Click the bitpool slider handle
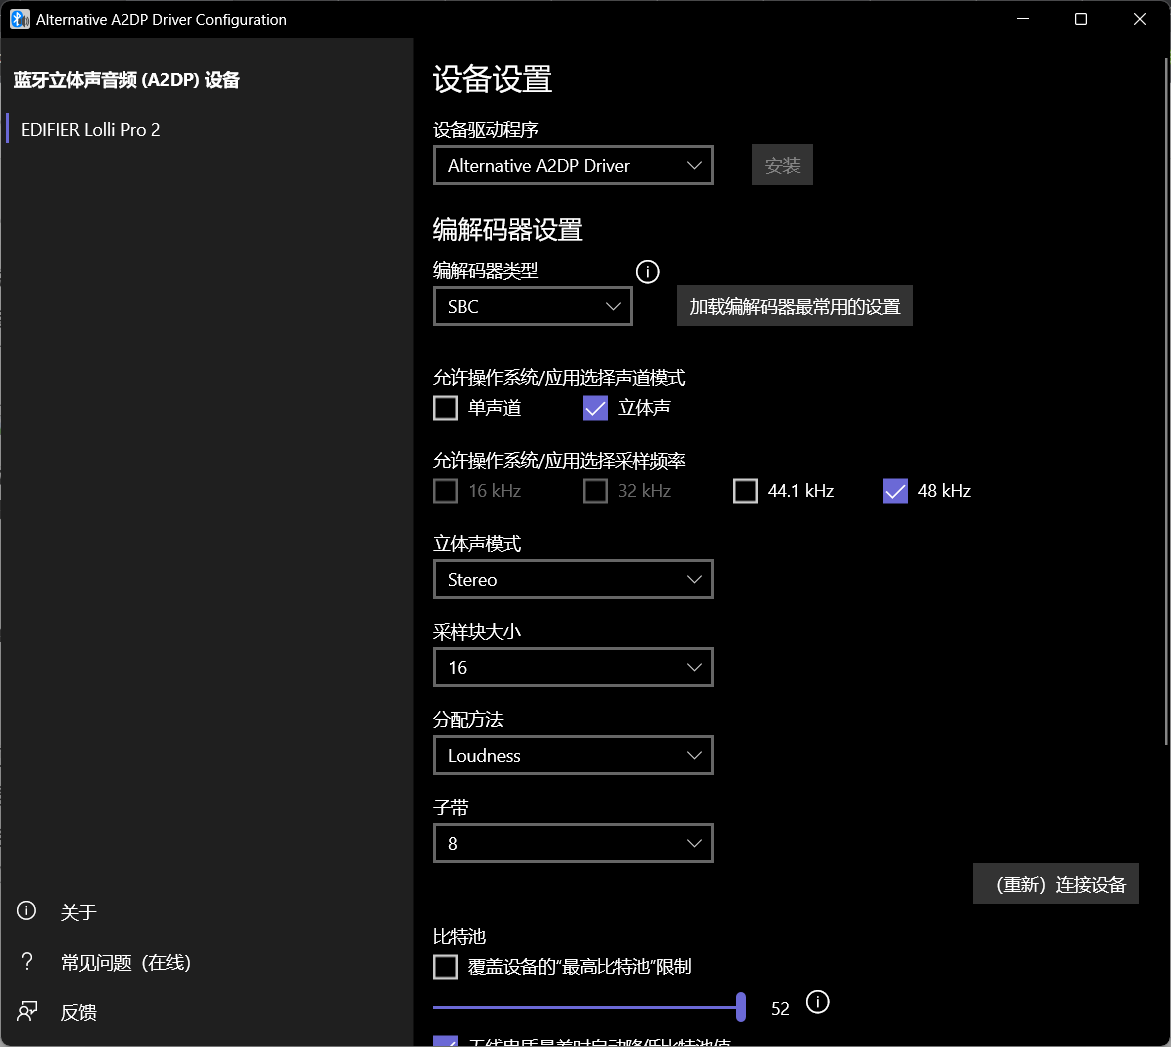Image resolution: width=1171 pixels, height=1047 pixels. pyautogui.click(x=741, y=1007)
